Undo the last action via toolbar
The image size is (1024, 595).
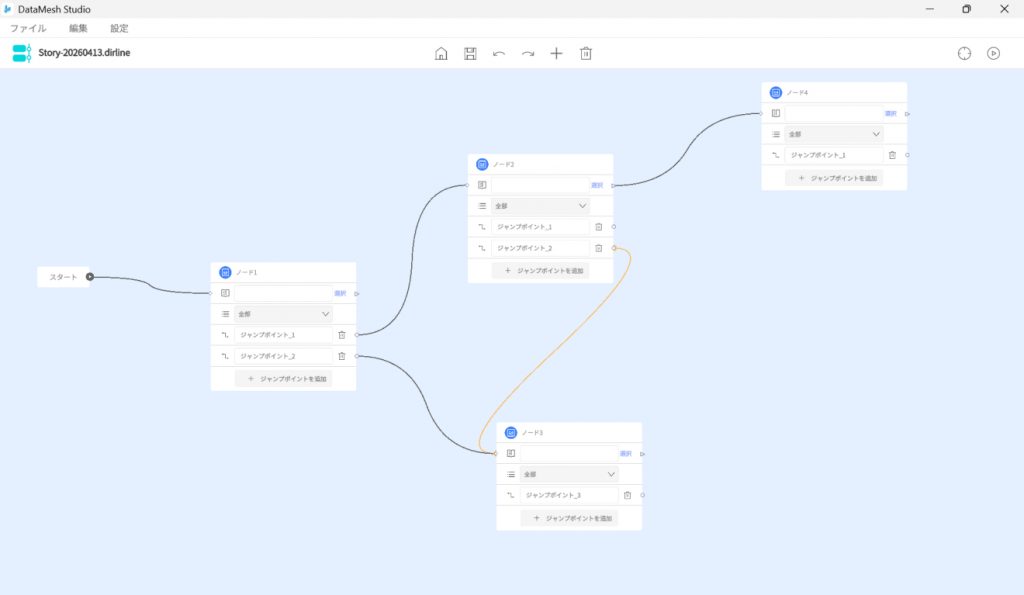pyautogui.click(x=499, y=53)
